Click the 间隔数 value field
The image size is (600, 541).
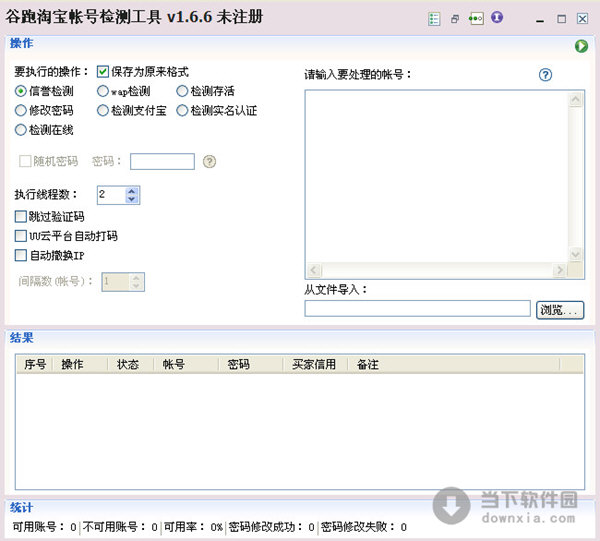[x=116, y=282]
